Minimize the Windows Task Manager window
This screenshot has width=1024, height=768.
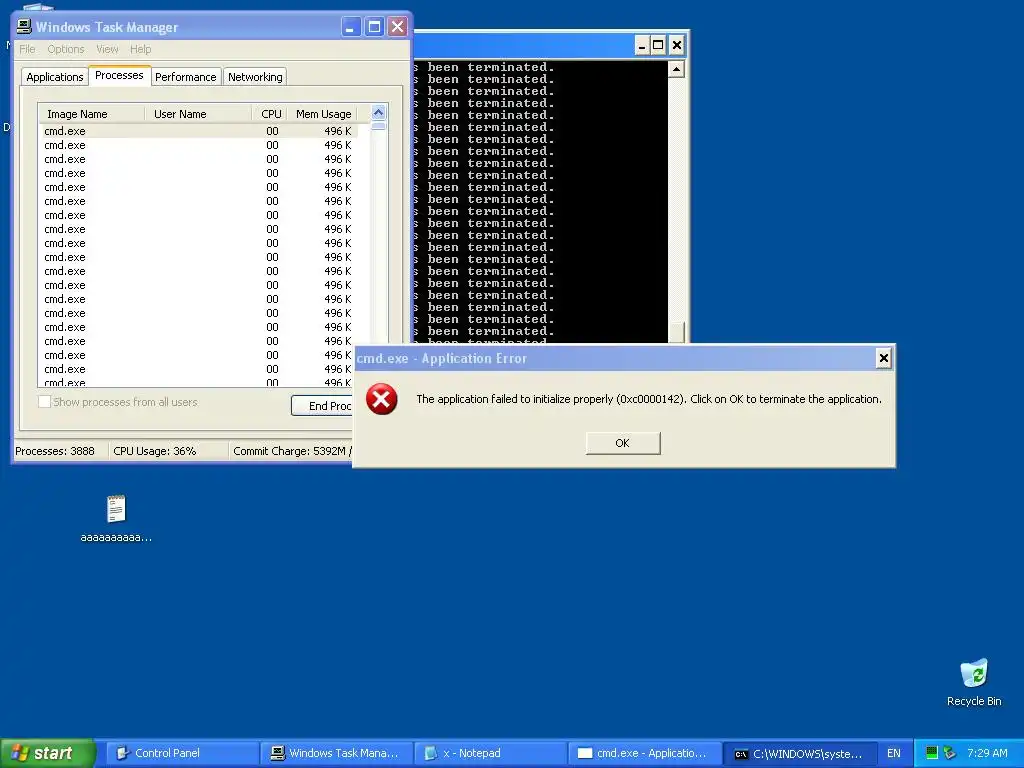[351, 27]
